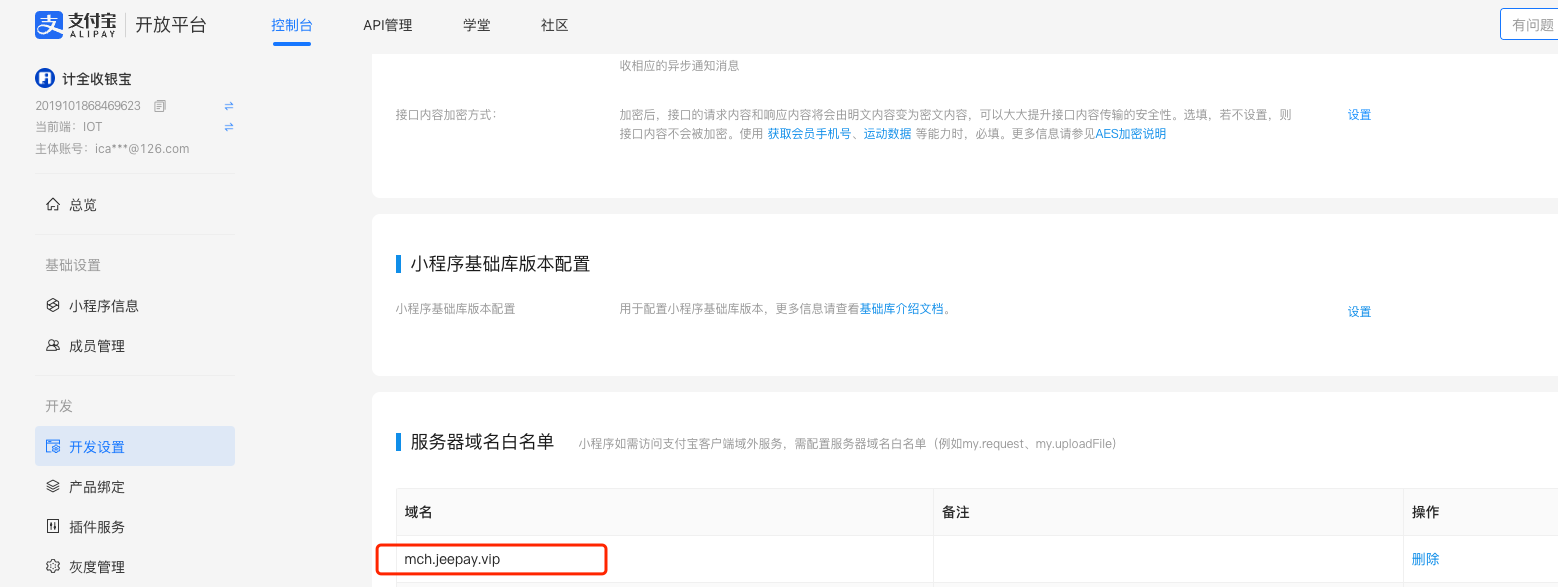Open 产品绑定 in sidebar
Viewport: 1558px width, 587px height.
pyautogui.click(x=96, y=487)
